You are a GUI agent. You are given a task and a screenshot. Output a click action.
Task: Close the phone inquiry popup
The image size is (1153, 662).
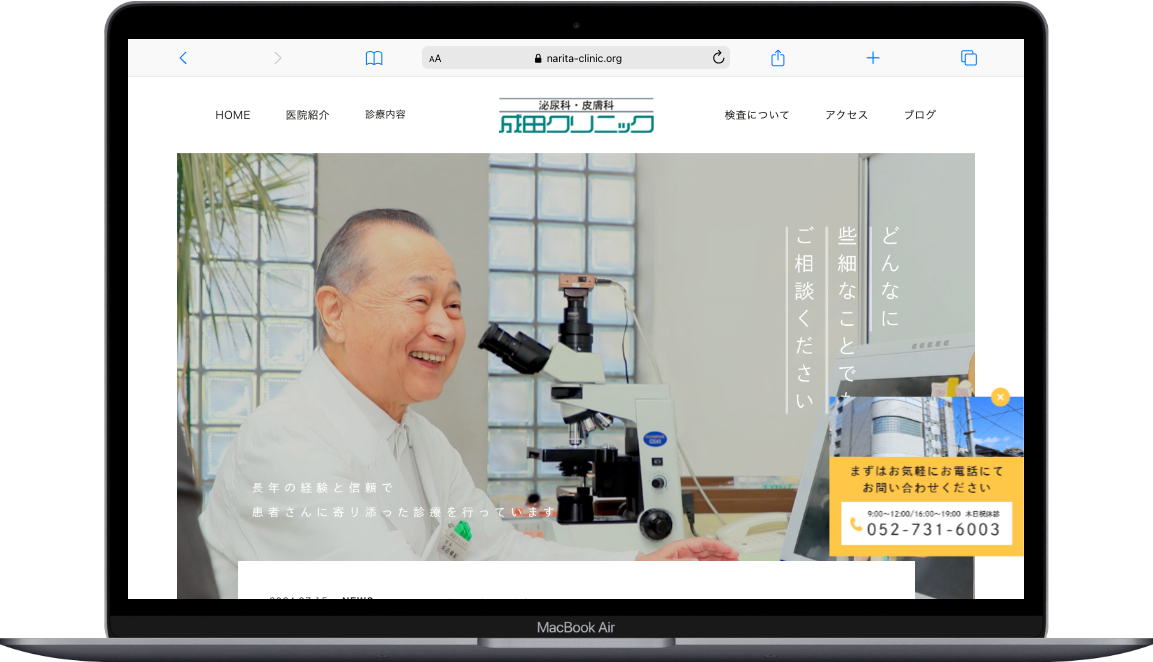[1000, 397]
